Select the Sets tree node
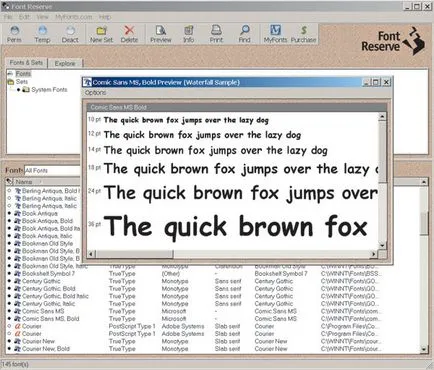This screenshot has height=370, width=434. tap(22, 82)
